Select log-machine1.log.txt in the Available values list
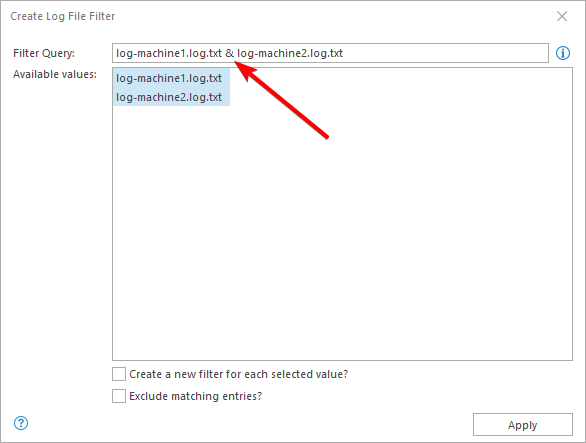The image size is (586, 443). (x=171, y=78)
